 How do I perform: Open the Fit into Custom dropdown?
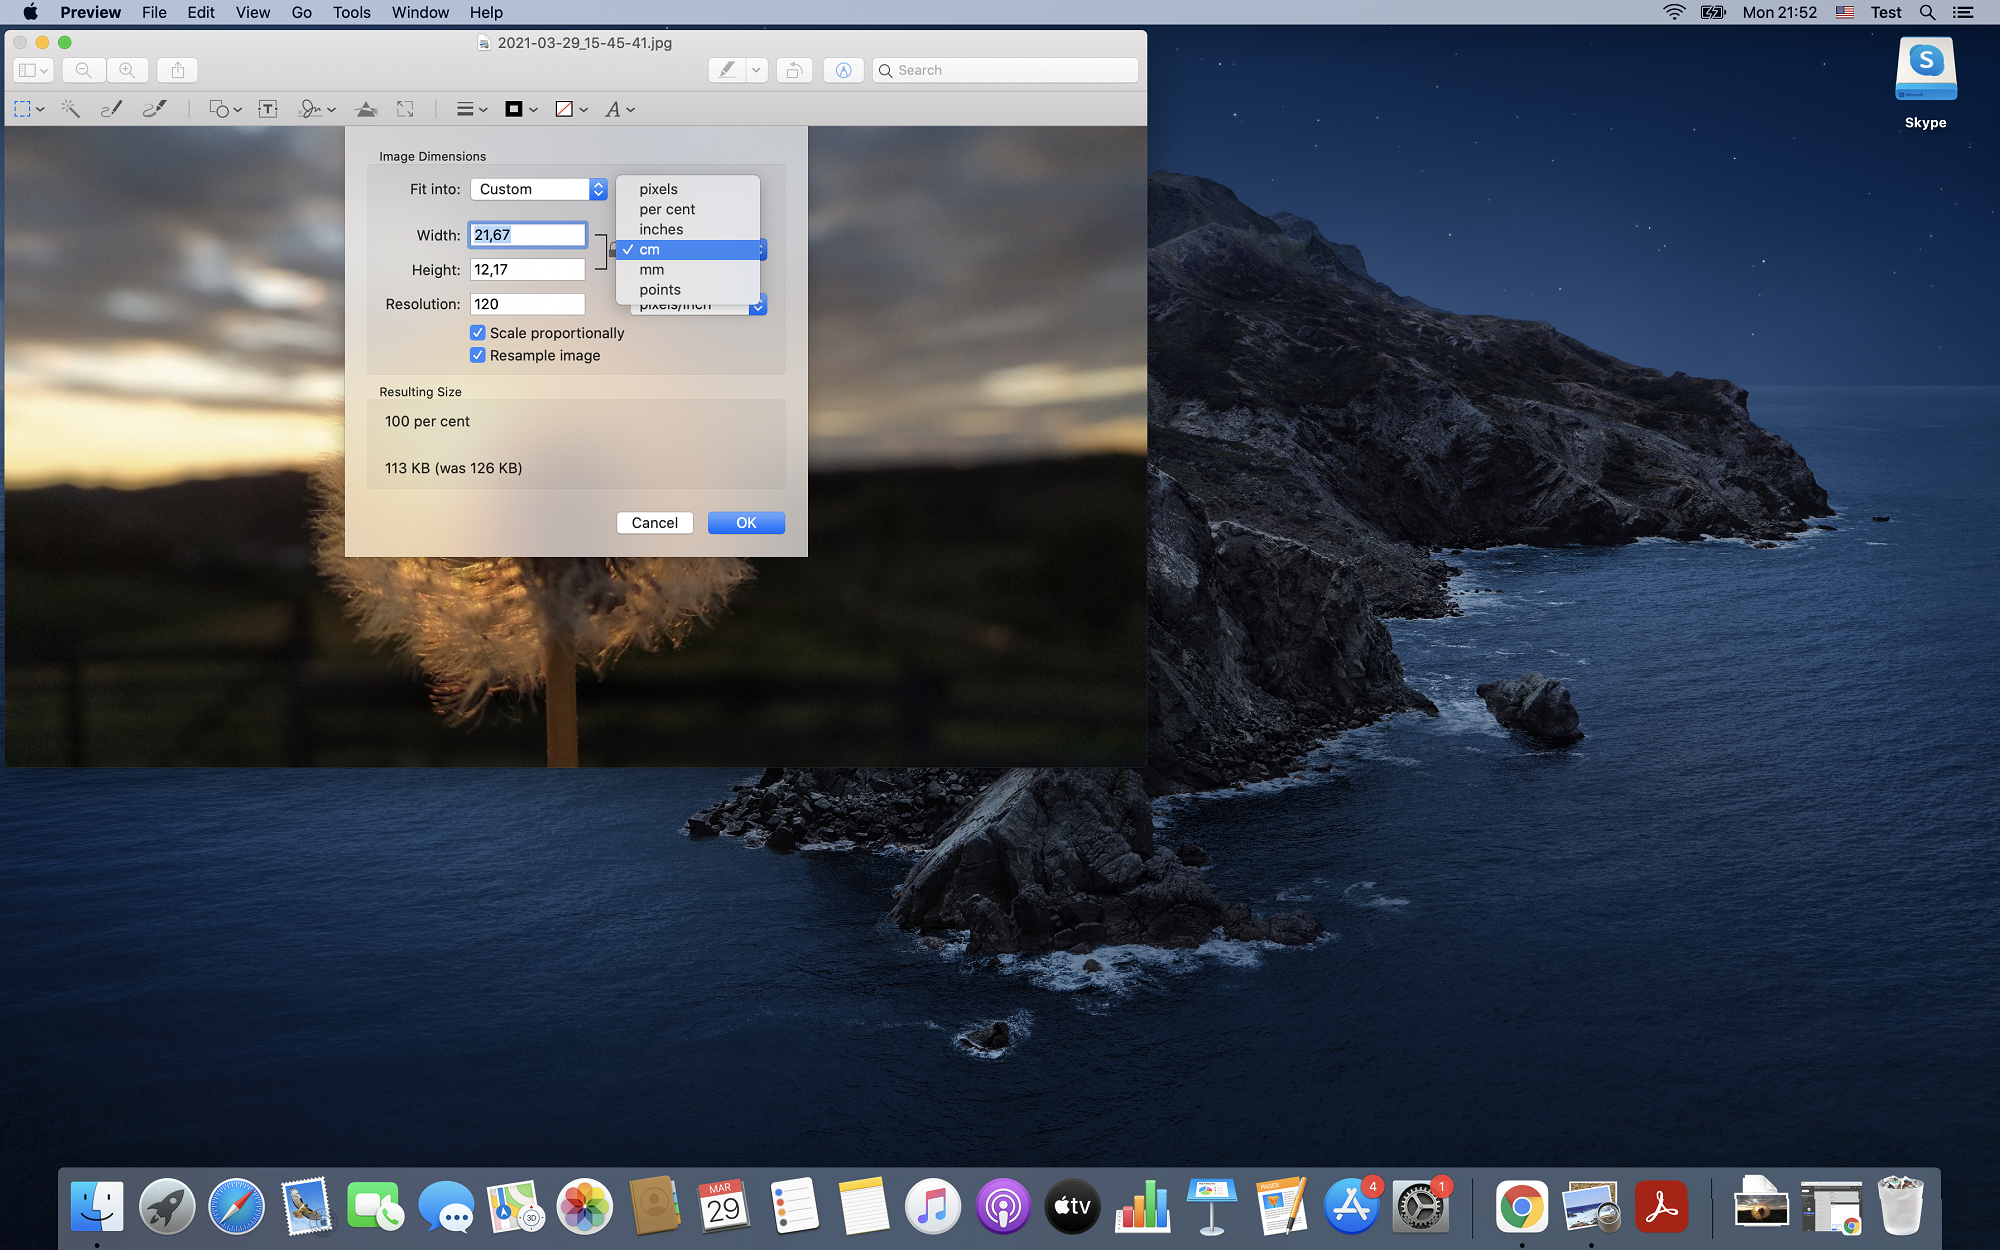pyautogui.click(x=539, y=189)
